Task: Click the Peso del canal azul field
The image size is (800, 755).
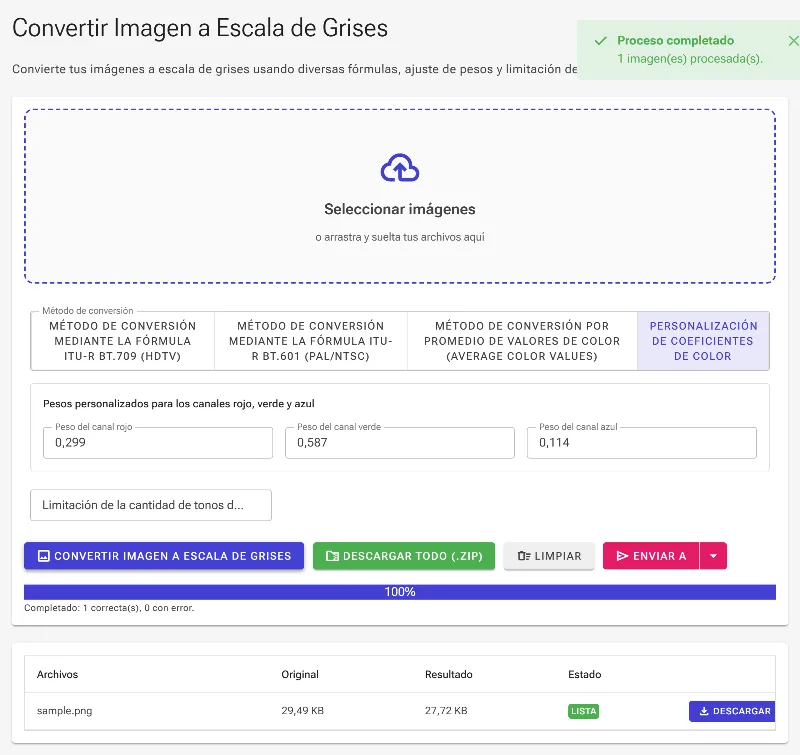Action: pyautogui.click(x=641, y=442)
